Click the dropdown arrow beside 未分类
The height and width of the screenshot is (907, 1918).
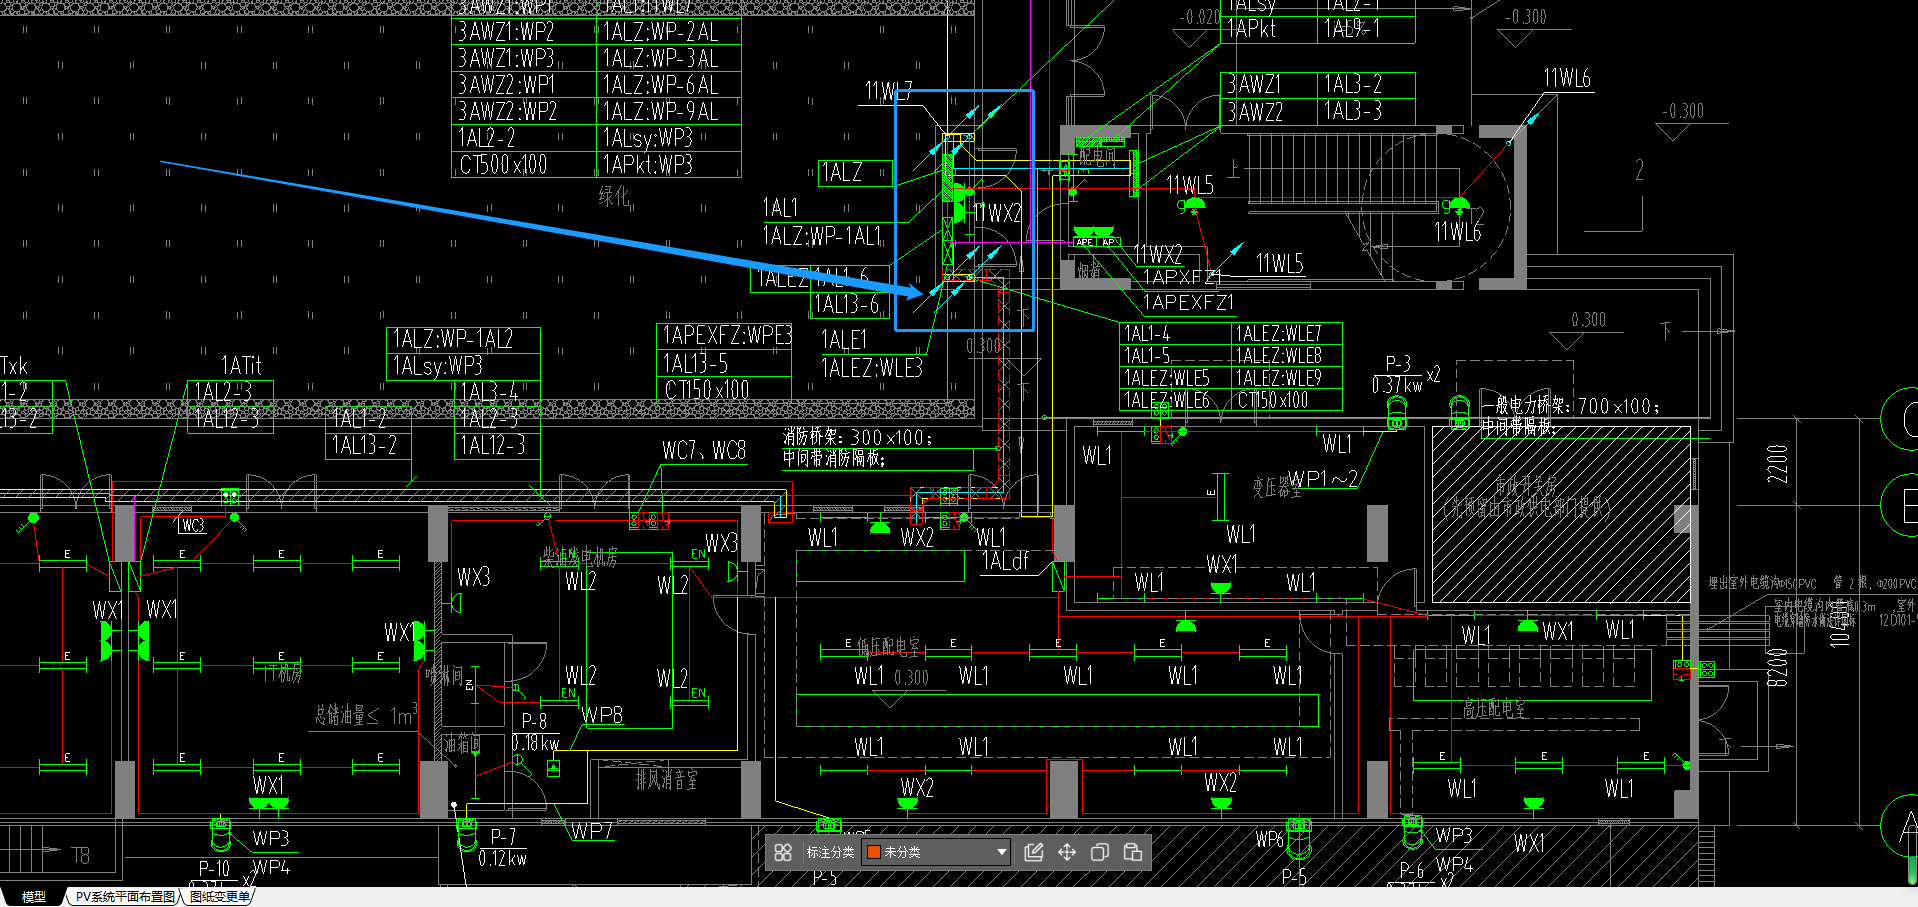point(1001,853)
